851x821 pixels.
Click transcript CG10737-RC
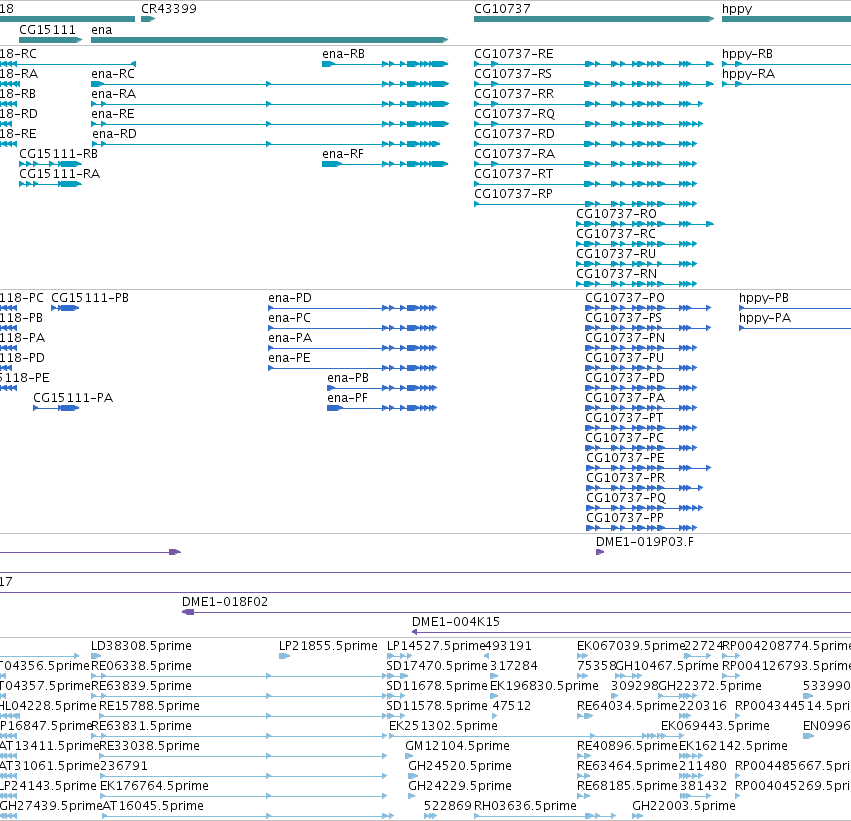click(637, 244)
